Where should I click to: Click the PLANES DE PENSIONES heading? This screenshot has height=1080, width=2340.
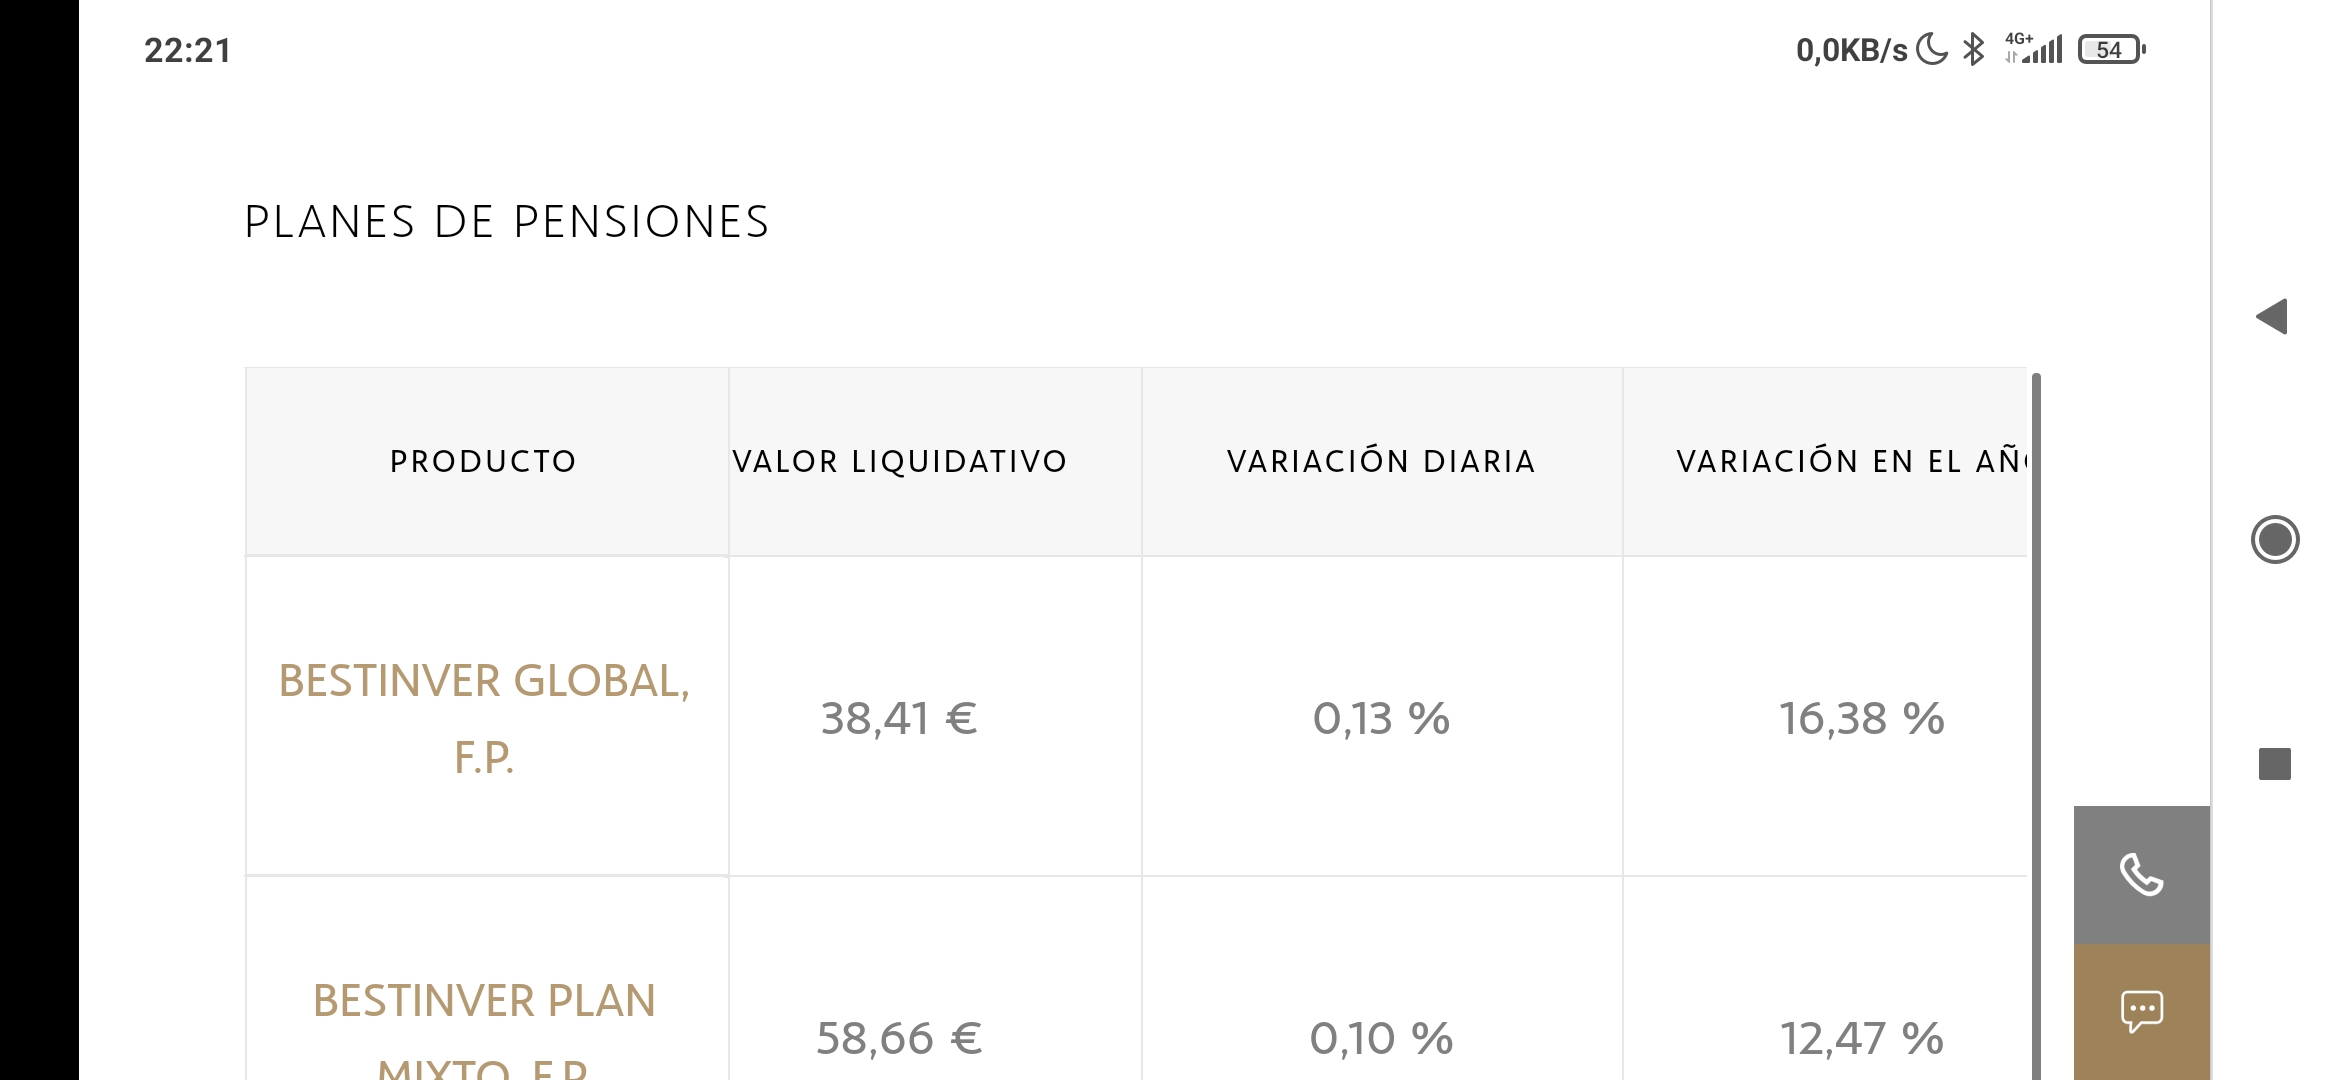[507, 222]
